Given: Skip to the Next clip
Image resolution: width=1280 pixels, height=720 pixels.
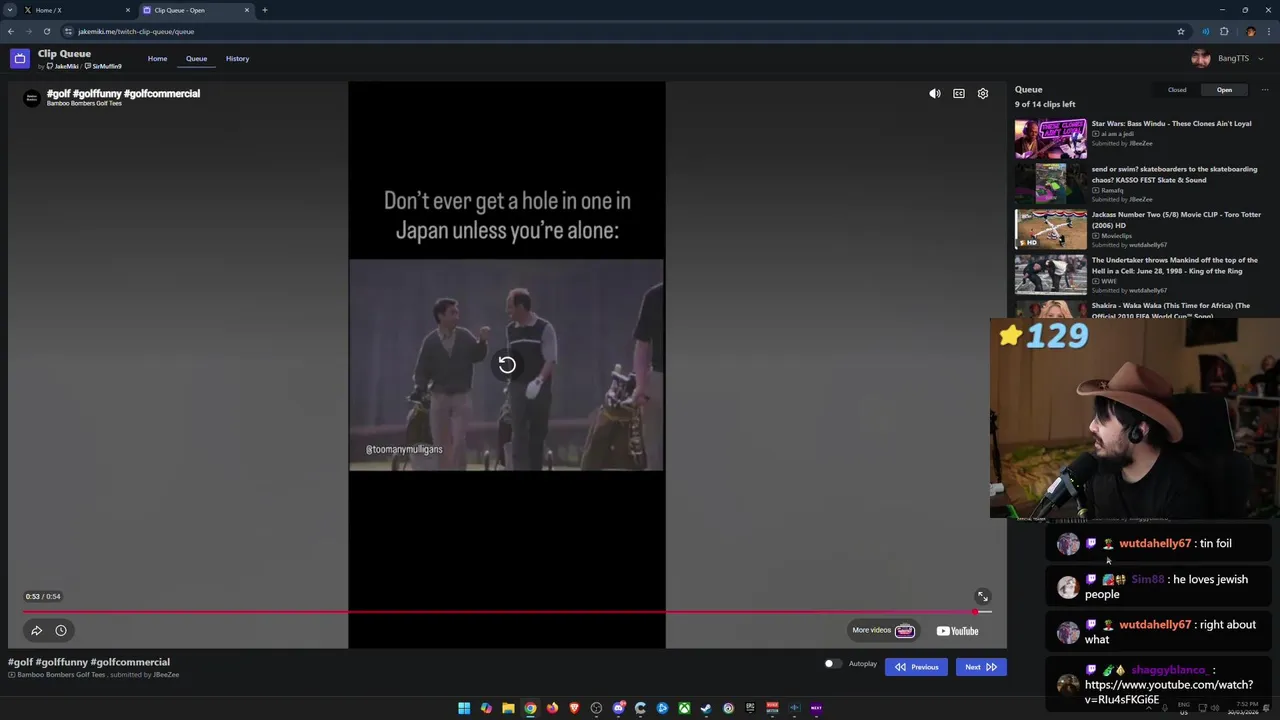Looking at the screenshot, I should pos(981,667).
